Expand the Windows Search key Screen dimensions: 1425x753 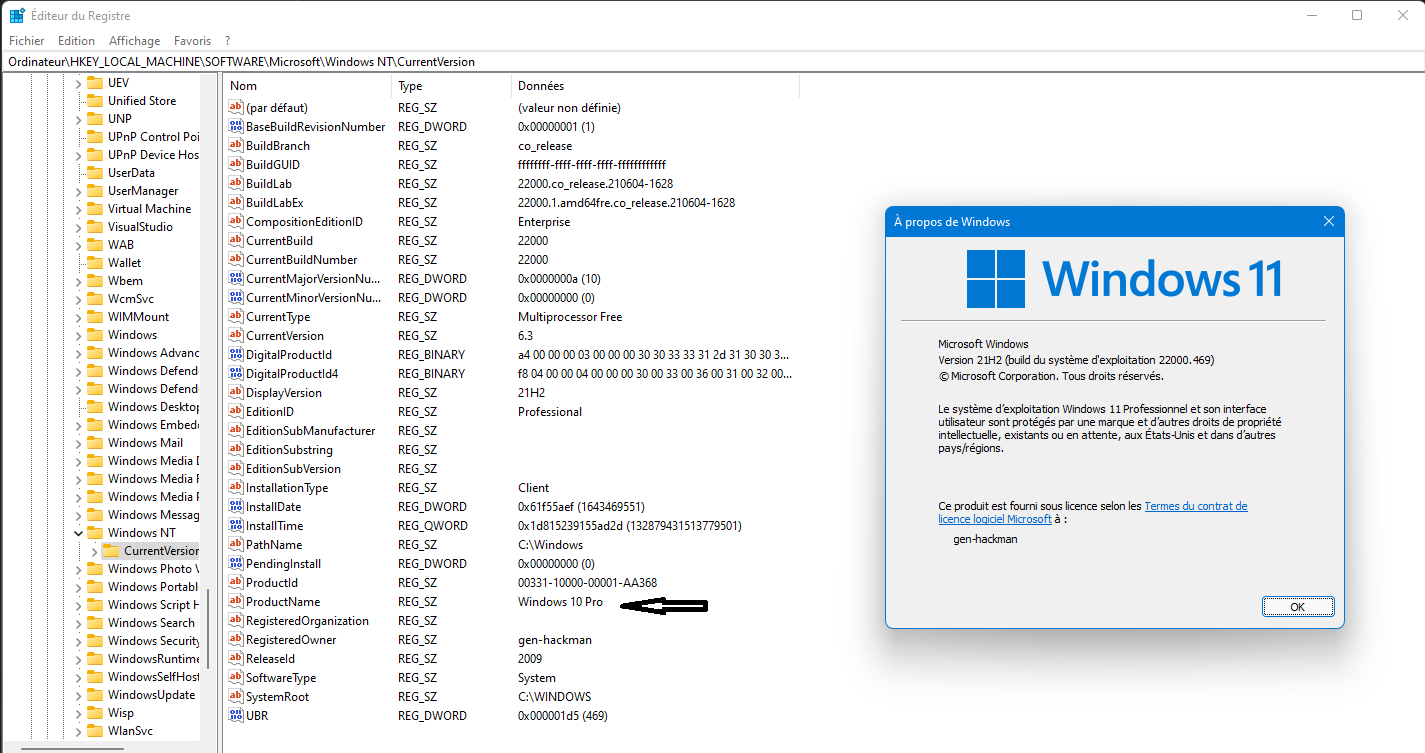coord(78,623)
